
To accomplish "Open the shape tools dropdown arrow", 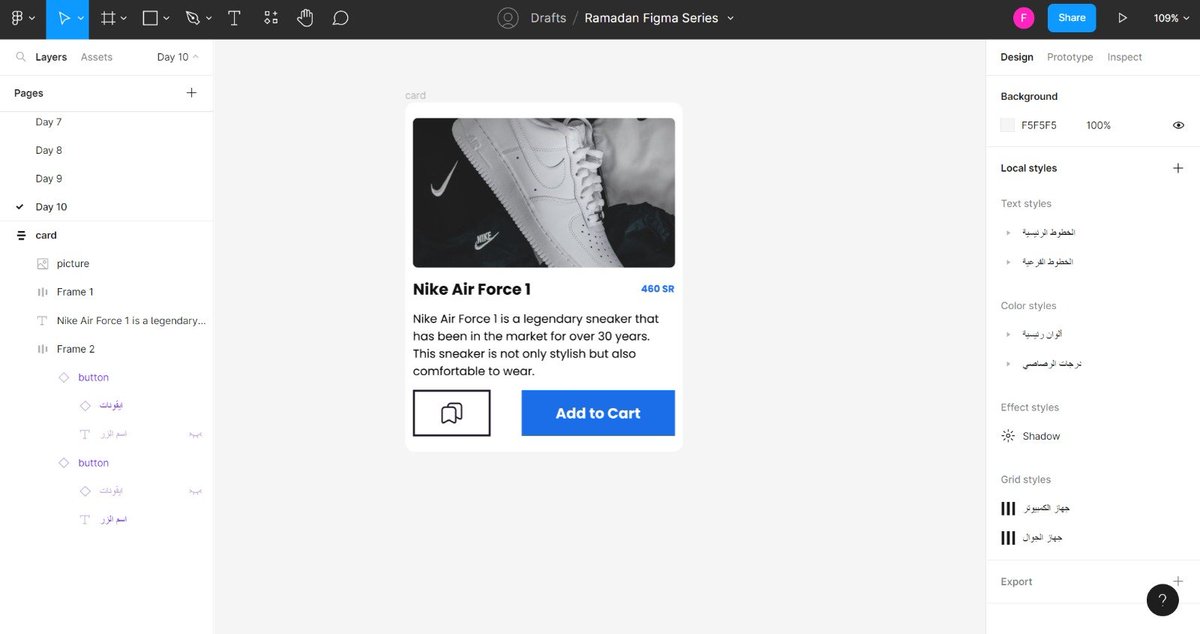I will (x=166, y=18).
